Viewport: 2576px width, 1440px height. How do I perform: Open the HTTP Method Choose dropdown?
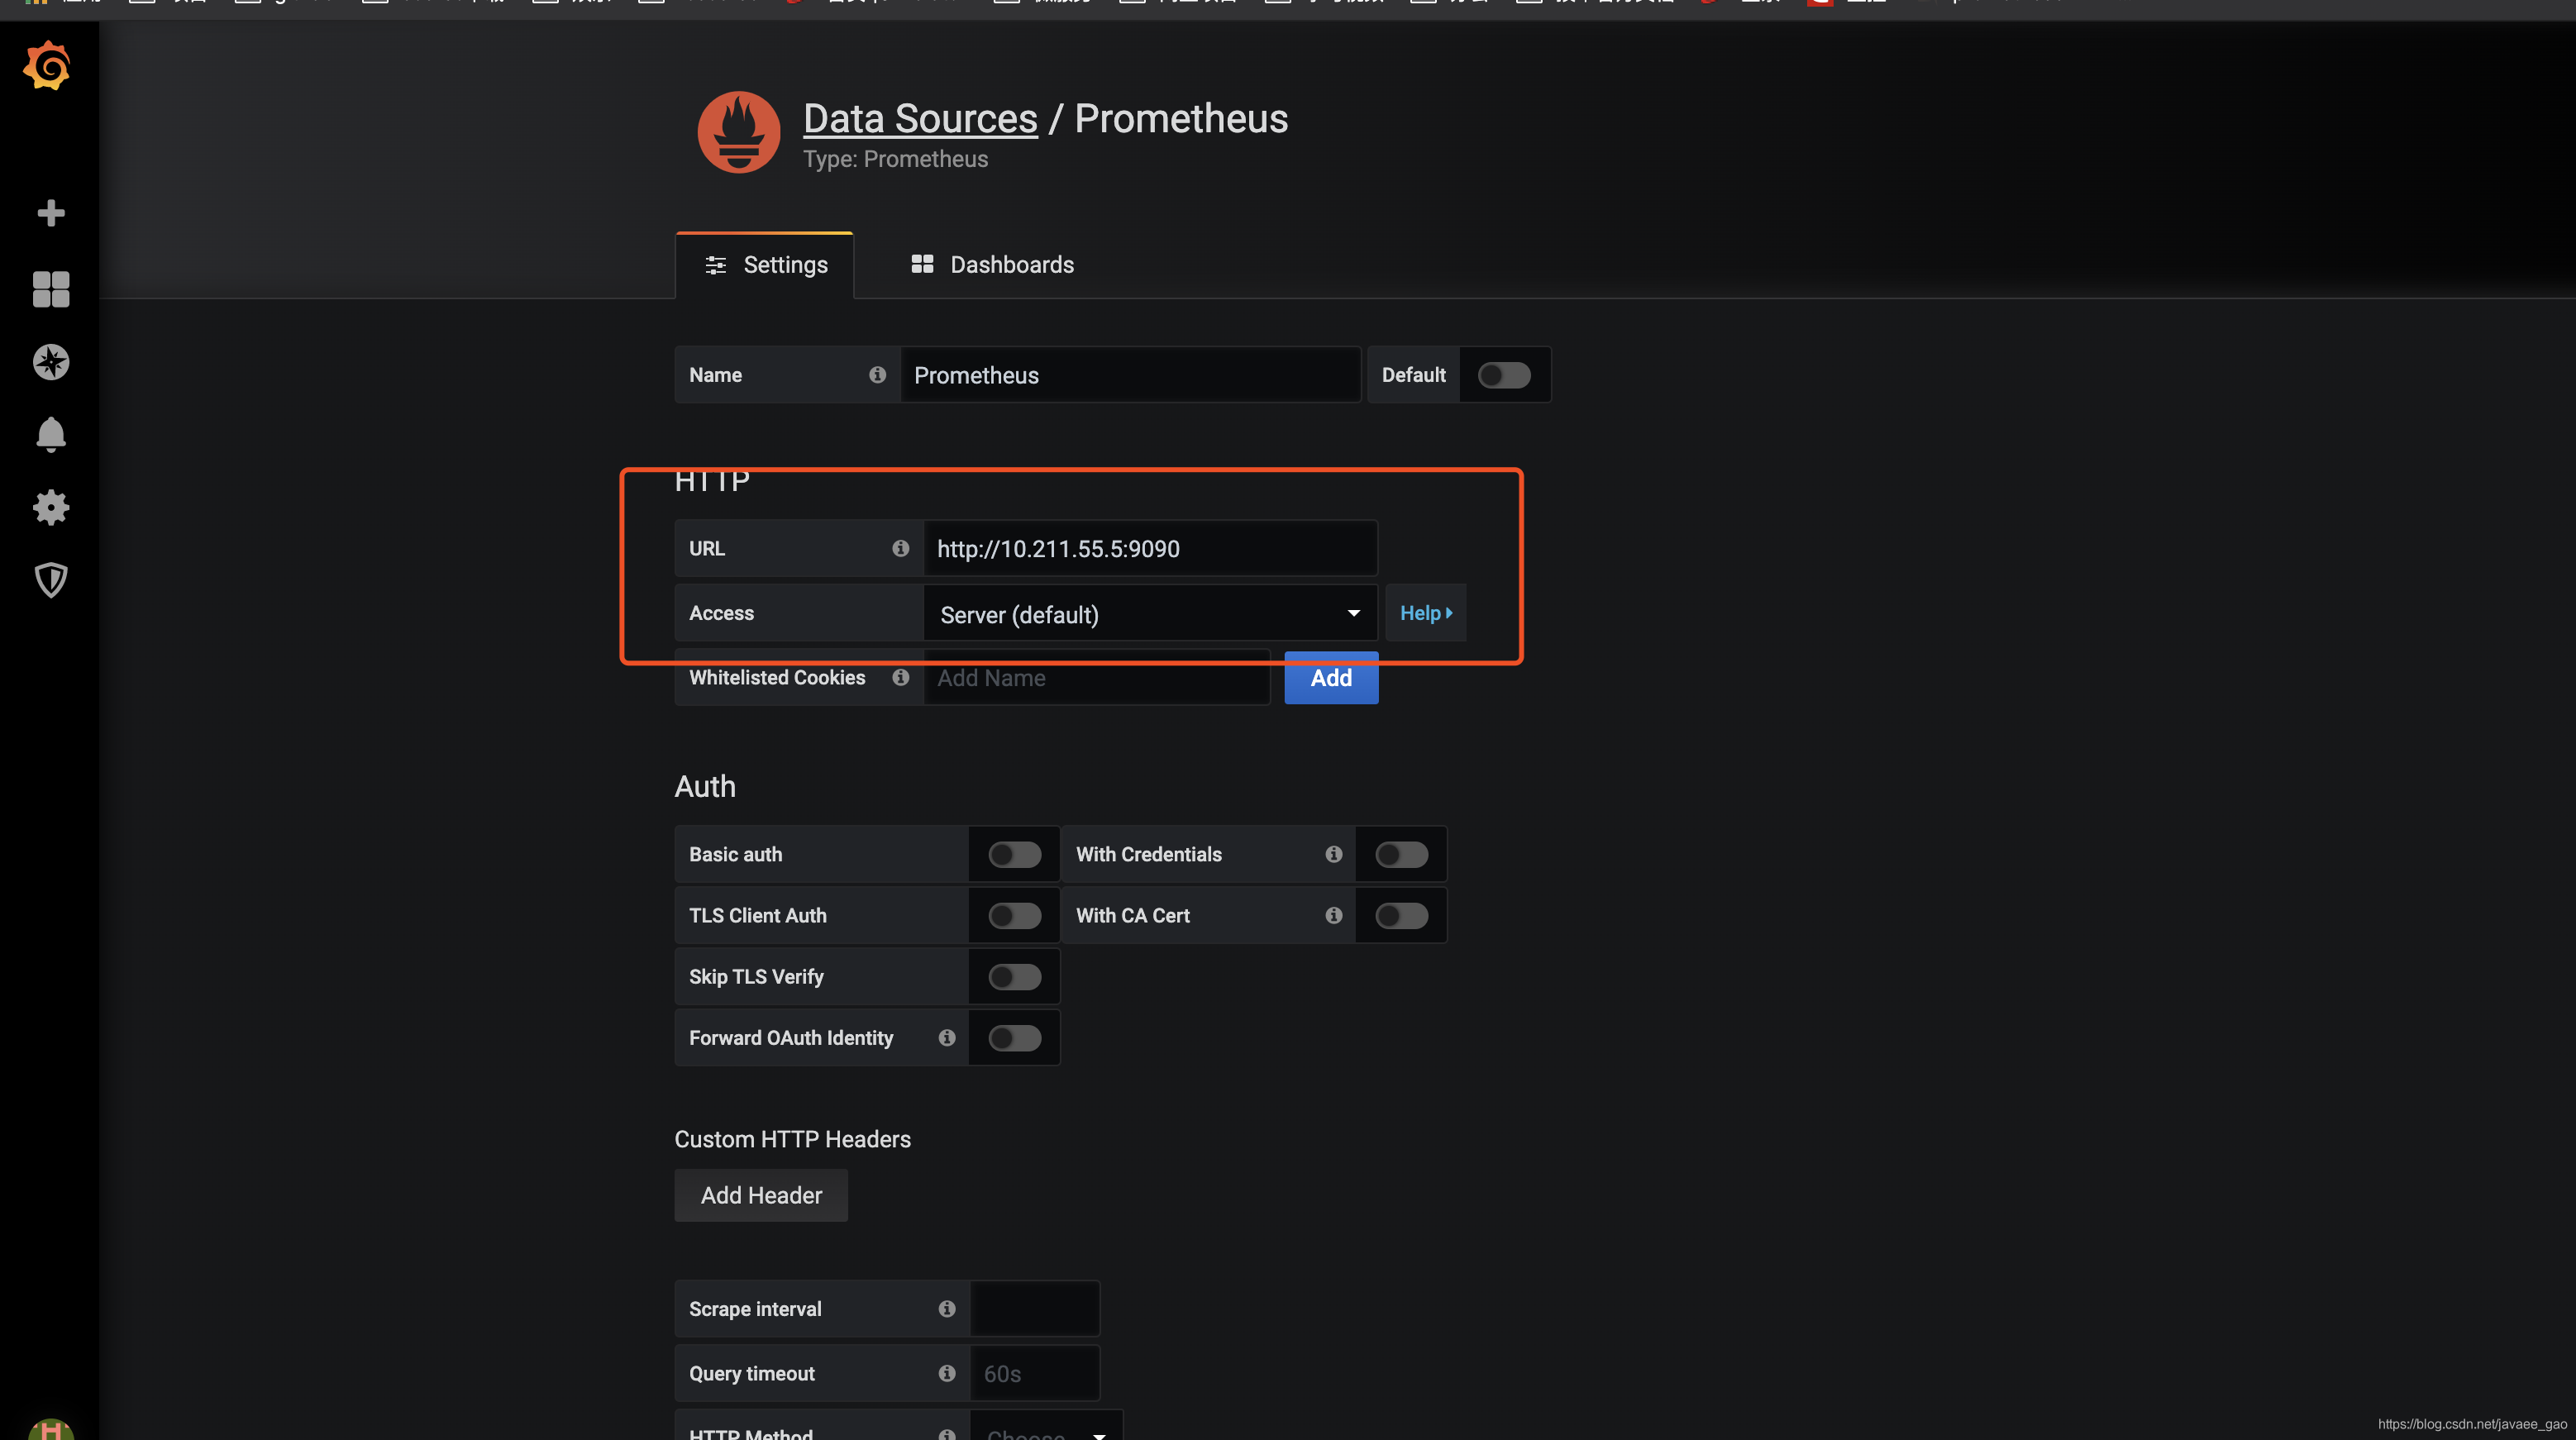coord(1046,1430)
